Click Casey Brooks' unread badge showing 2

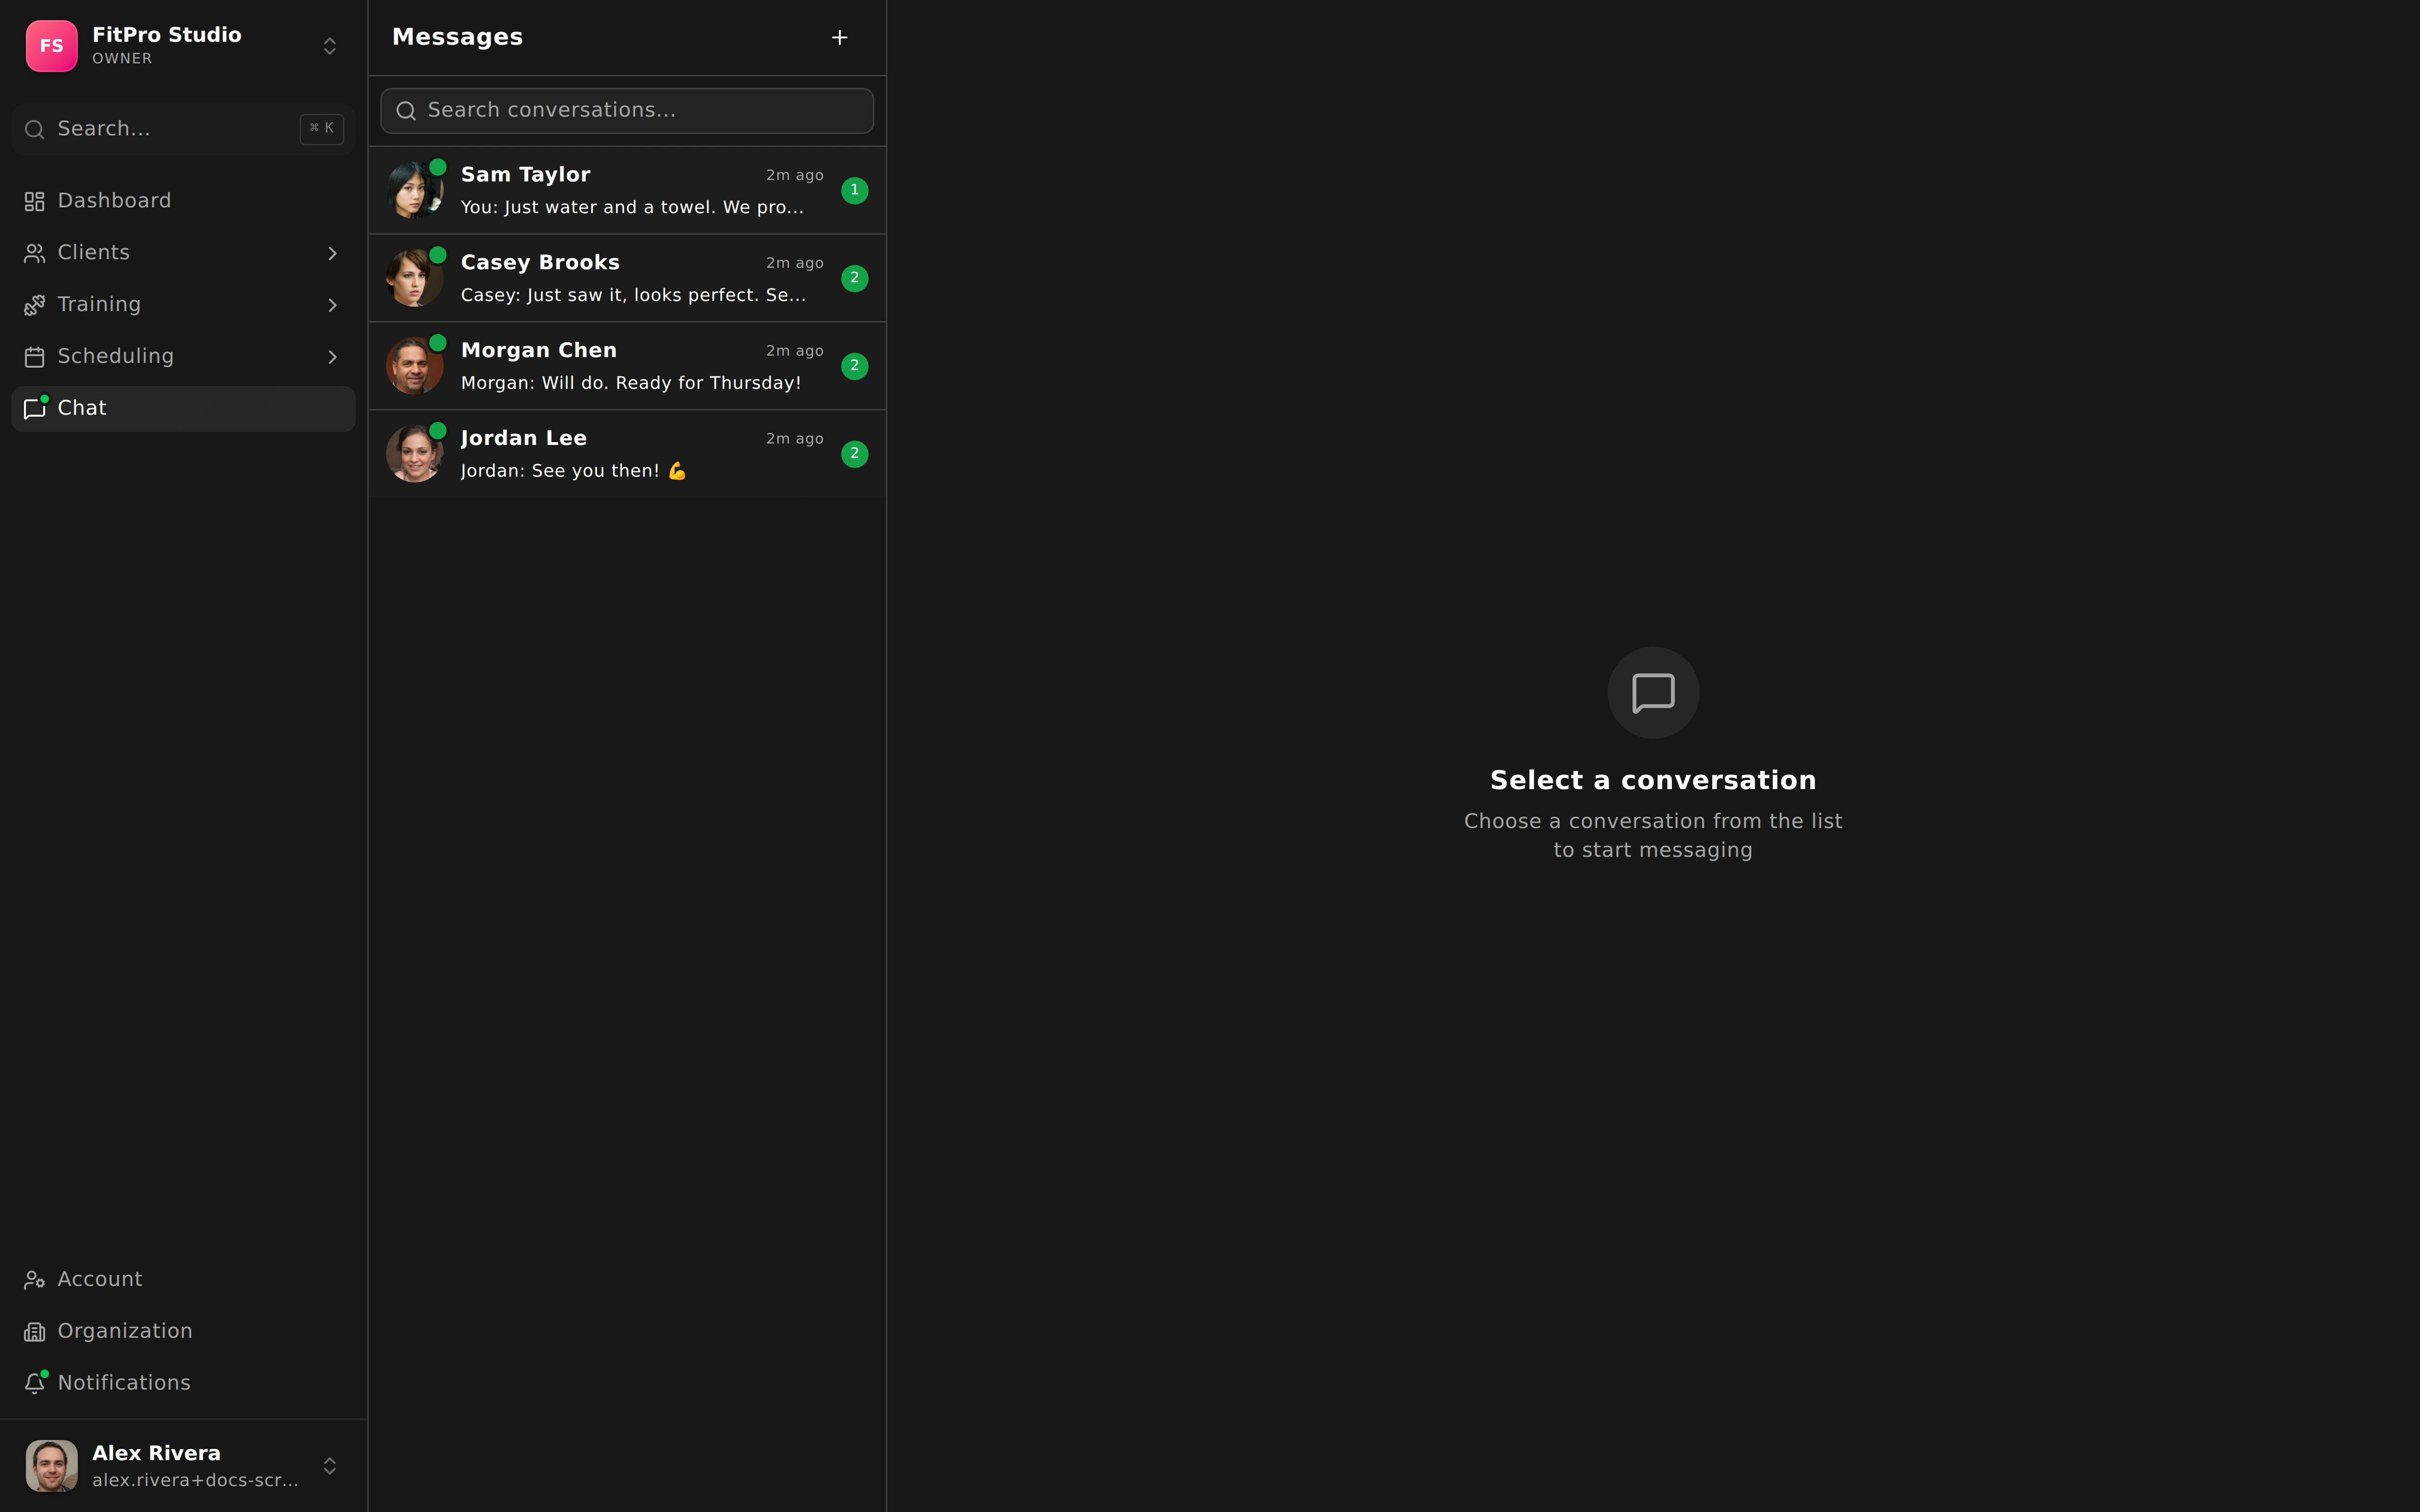pos(855,278)
